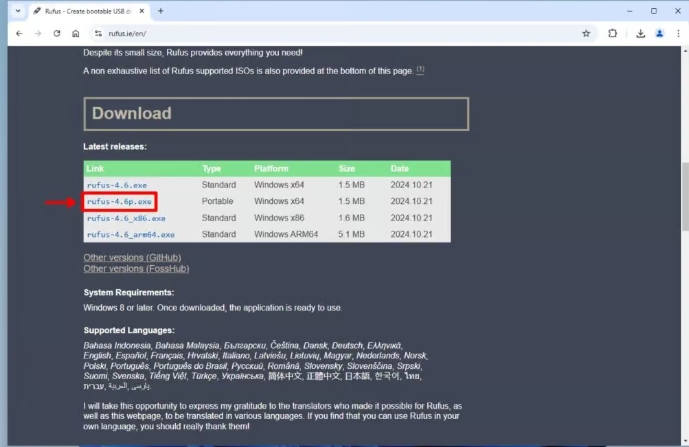The height and width of the screenshot is (447, 689).
Task: Click the rufus.ie/en/ address bar
Action: pyautogui.click(x=338, y=33)
